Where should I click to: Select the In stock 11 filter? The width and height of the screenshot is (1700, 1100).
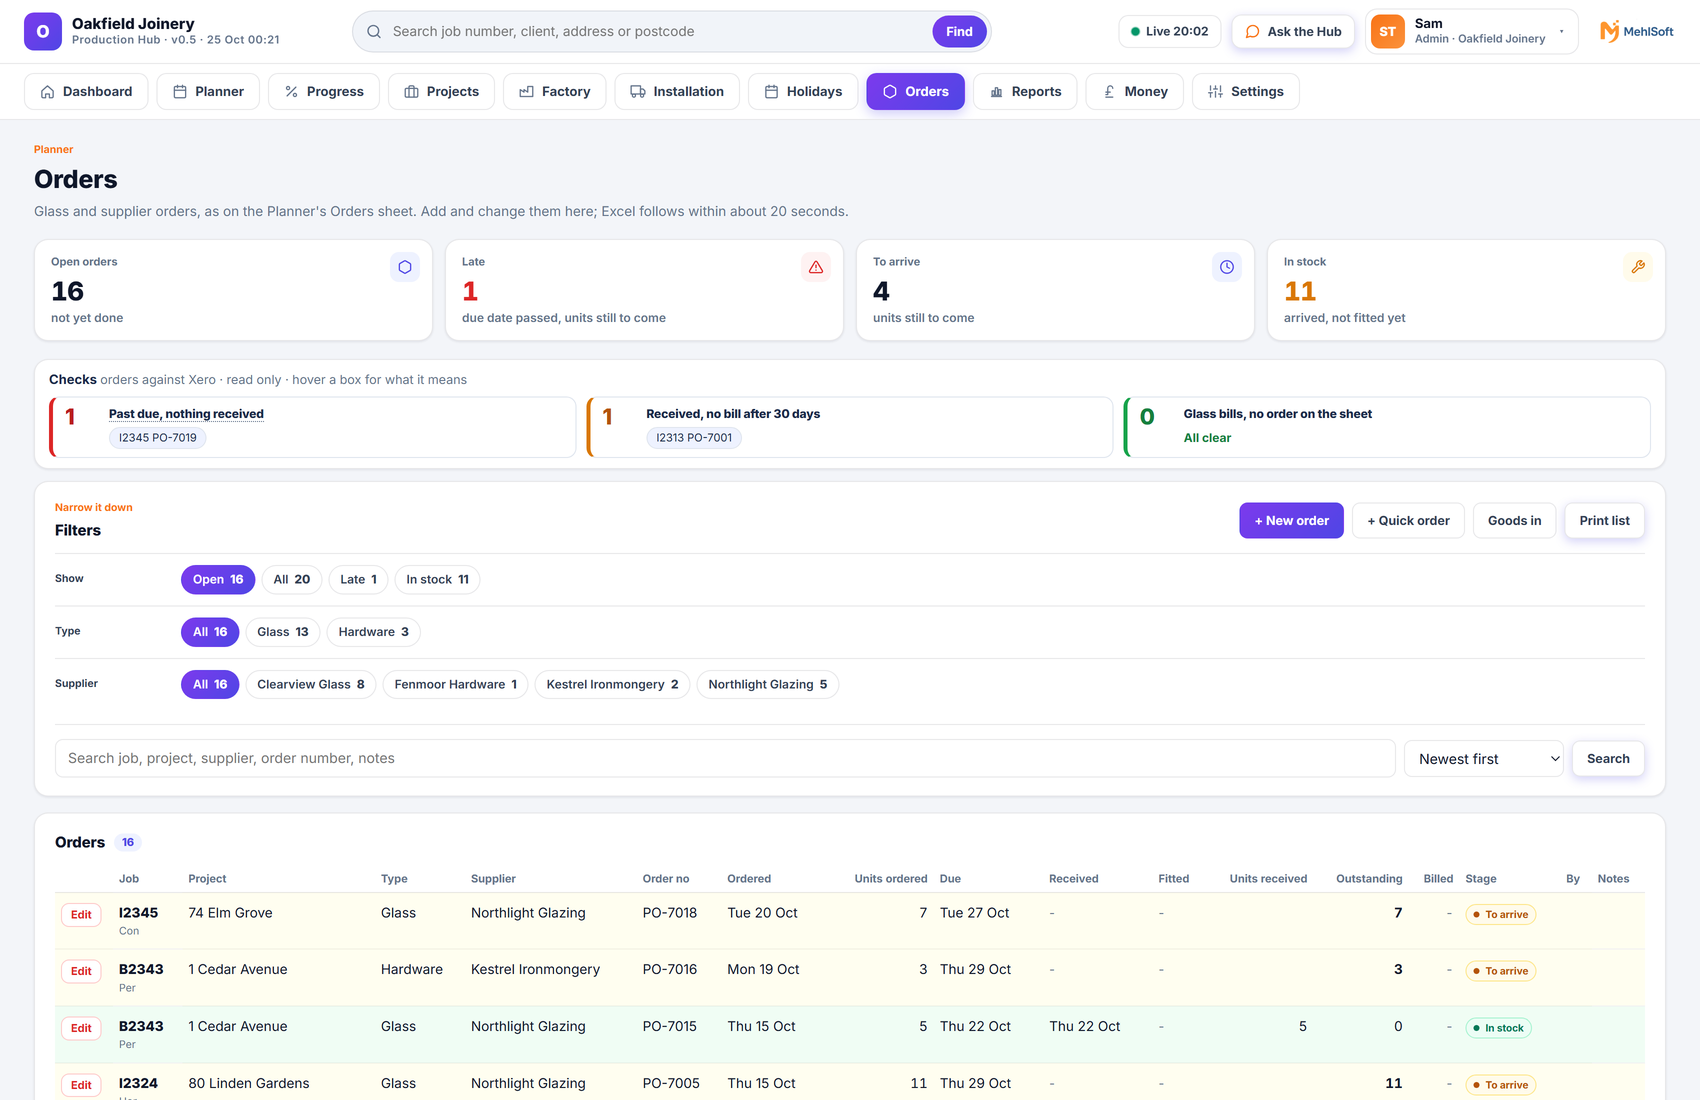pyautogui.click(x=437, y=579)
